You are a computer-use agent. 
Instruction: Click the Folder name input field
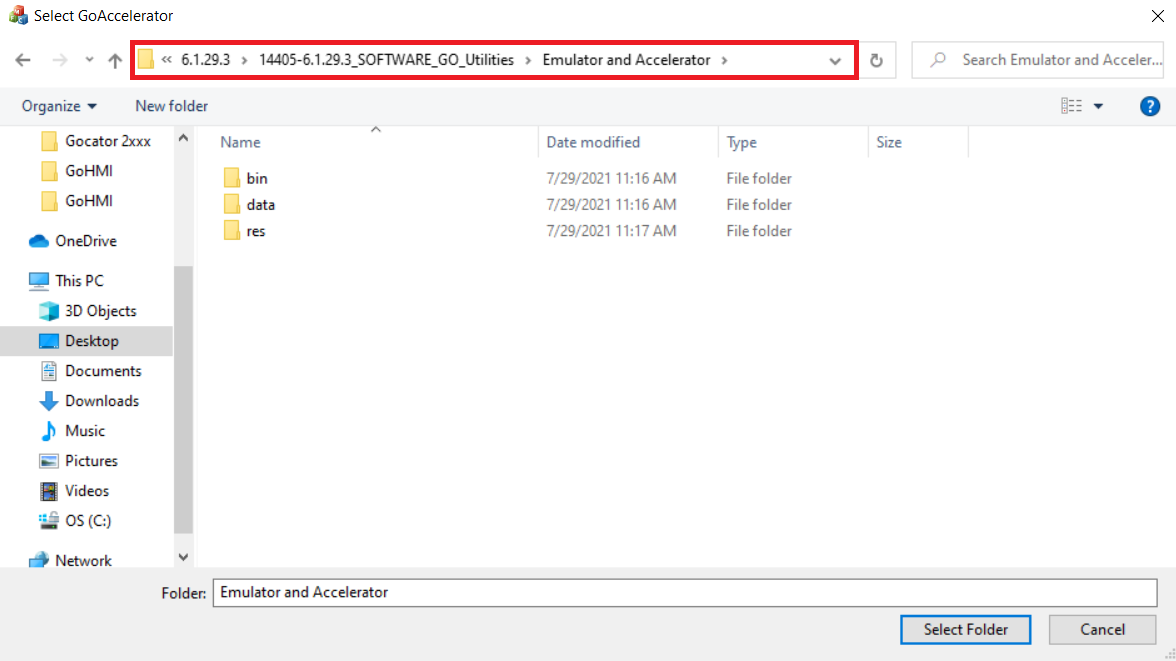pos(685,593)
